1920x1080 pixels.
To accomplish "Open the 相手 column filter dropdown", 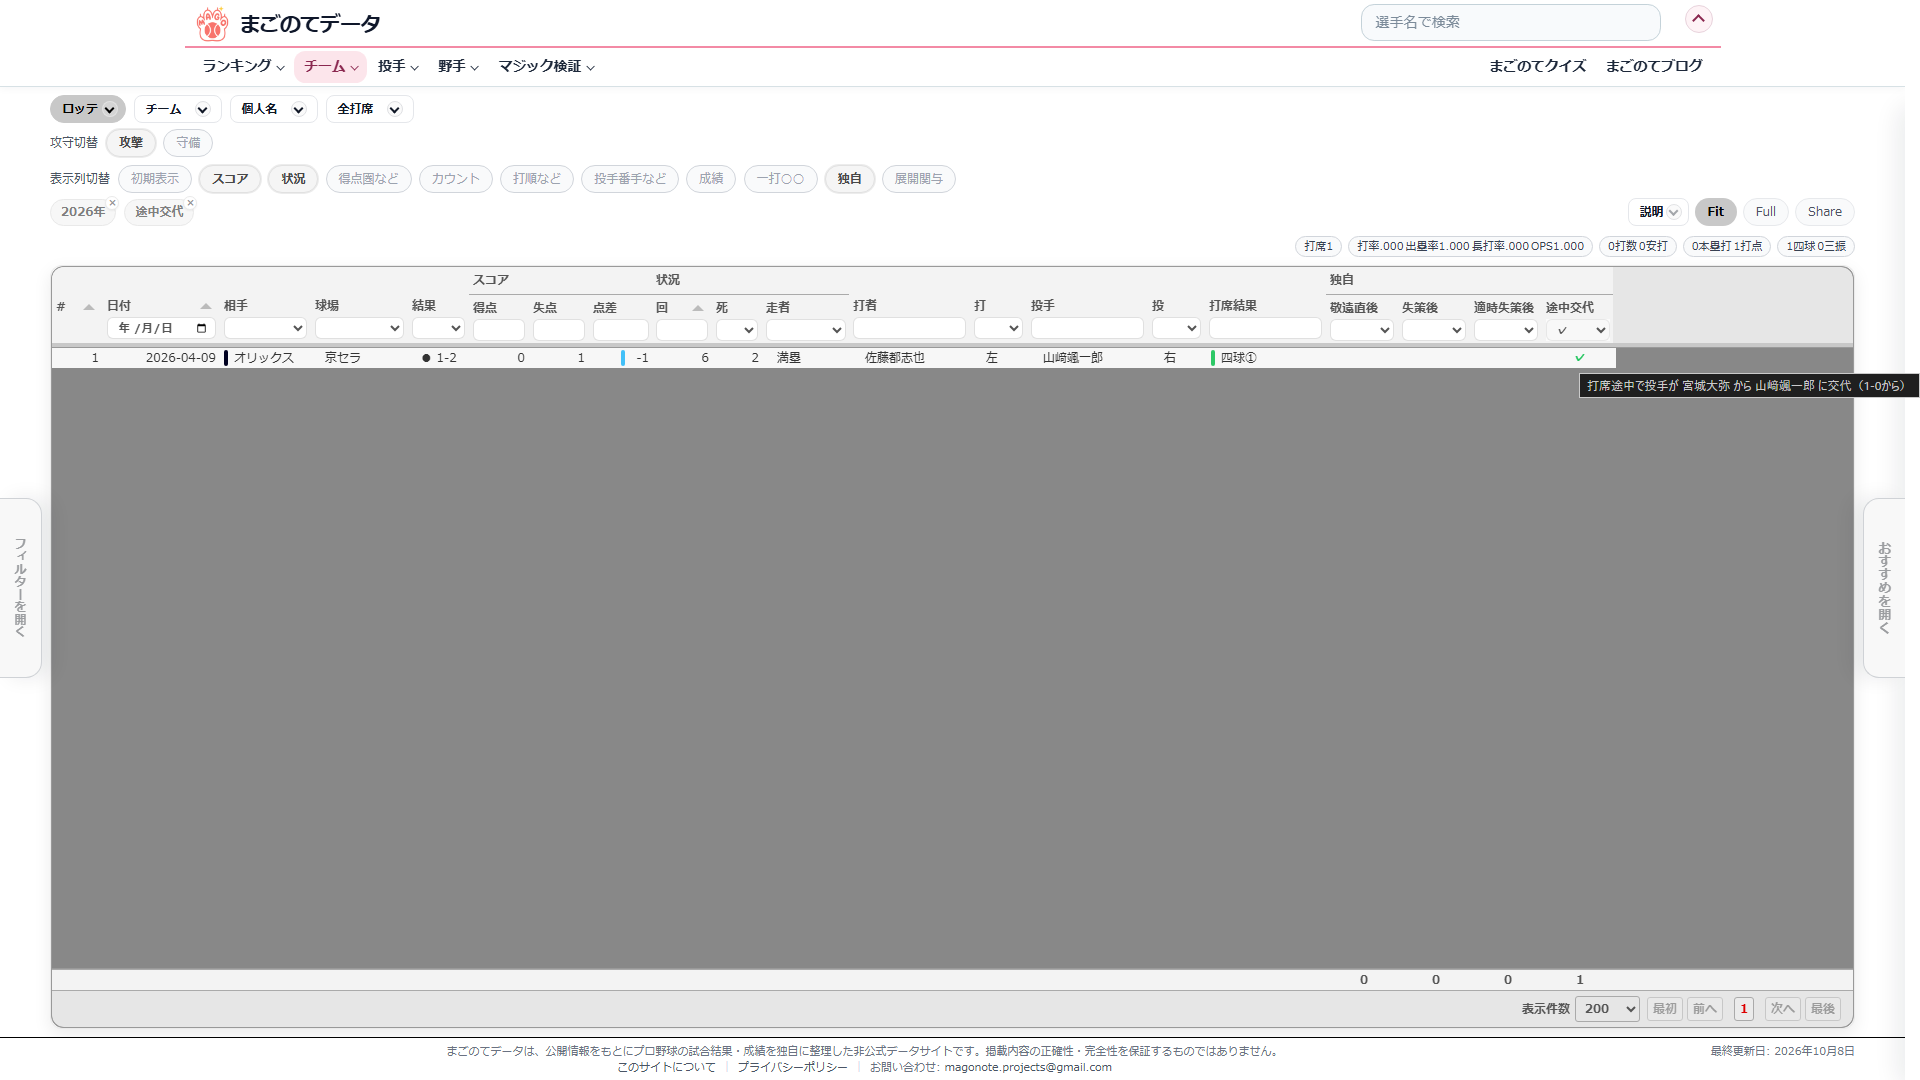I will (x=265, y=328).
